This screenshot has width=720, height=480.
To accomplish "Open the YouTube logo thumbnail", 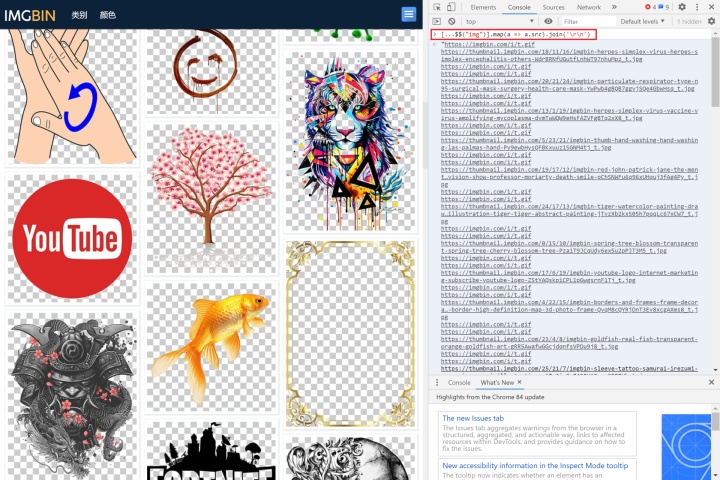I will 72,238.
